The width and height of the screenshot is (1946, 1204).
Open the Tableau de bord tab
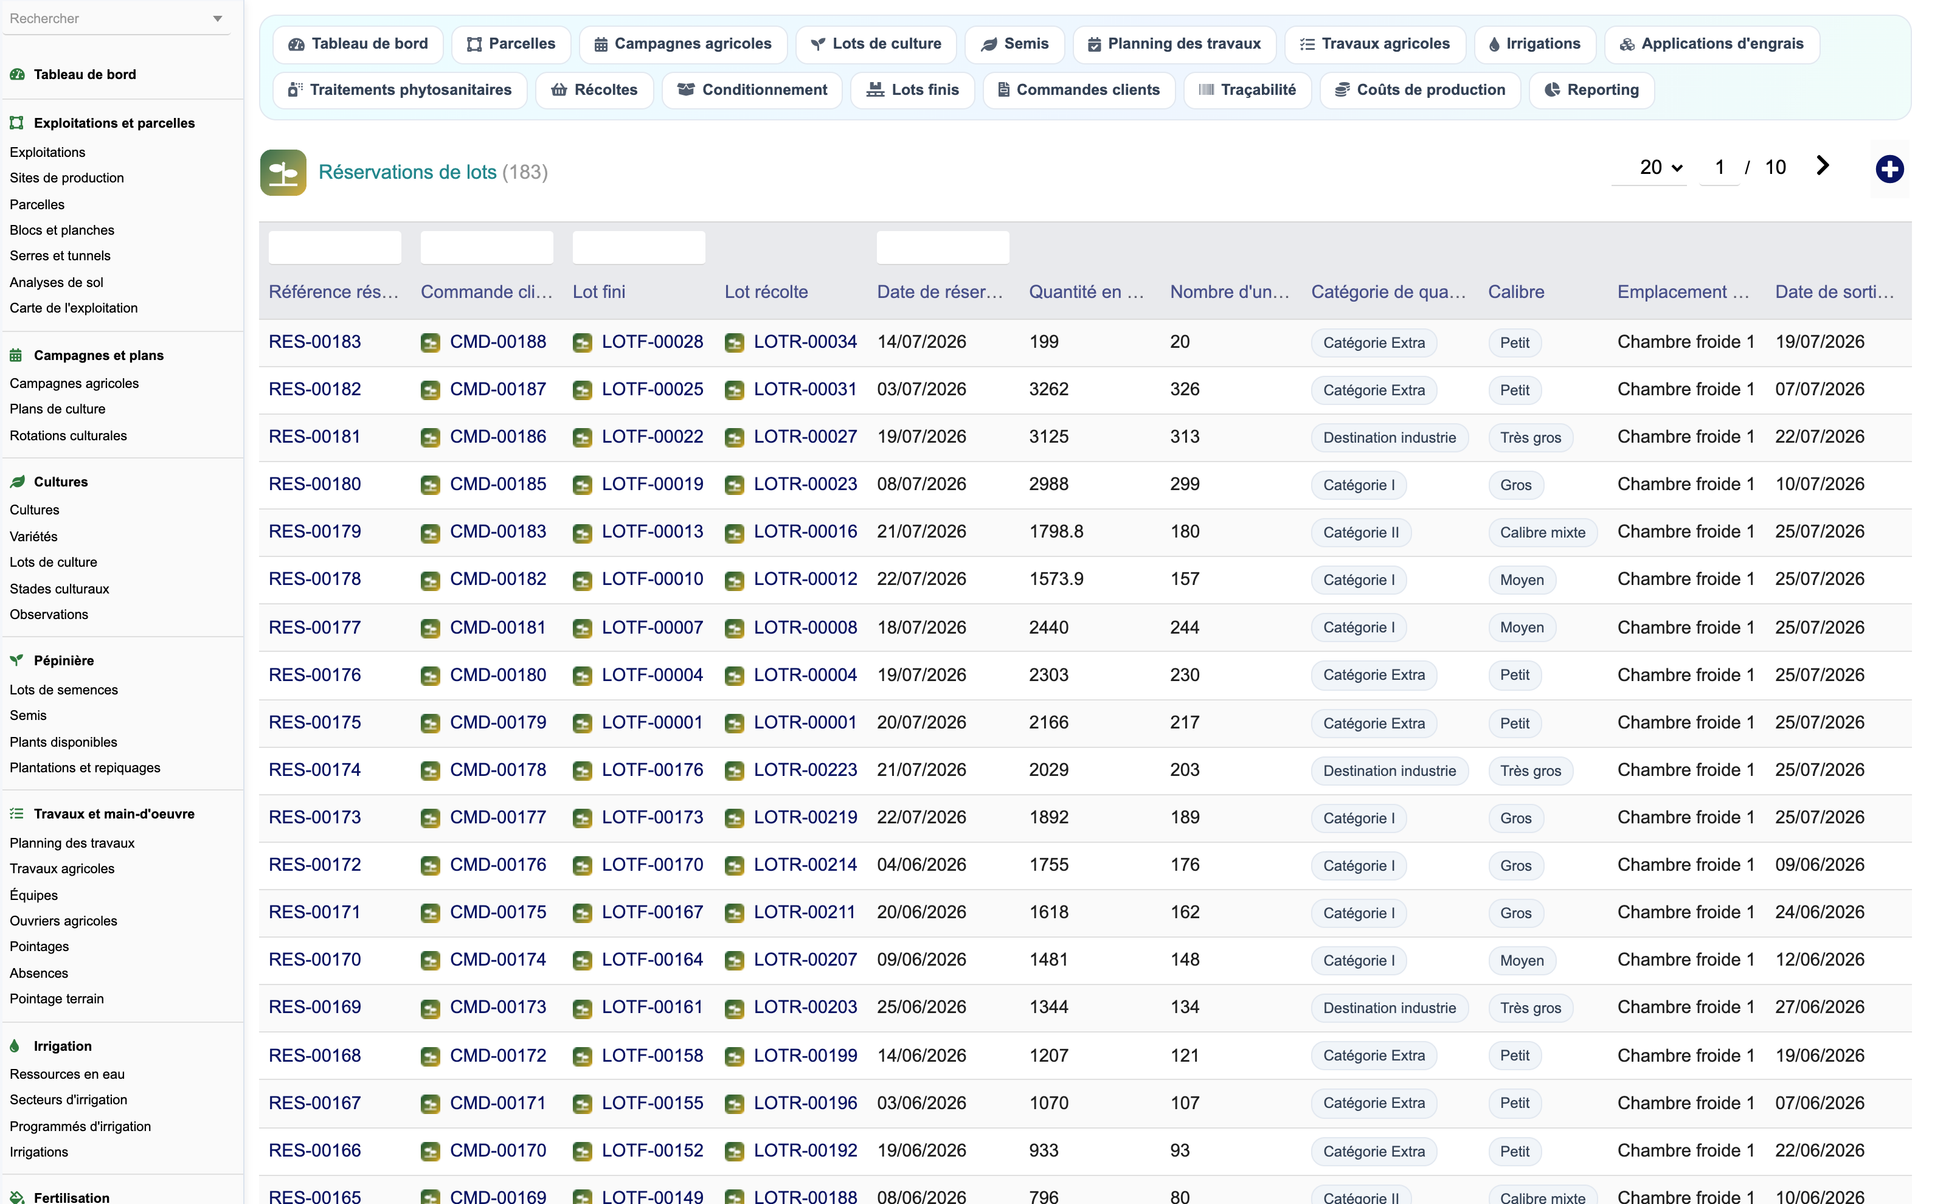(x=358, y=44)
